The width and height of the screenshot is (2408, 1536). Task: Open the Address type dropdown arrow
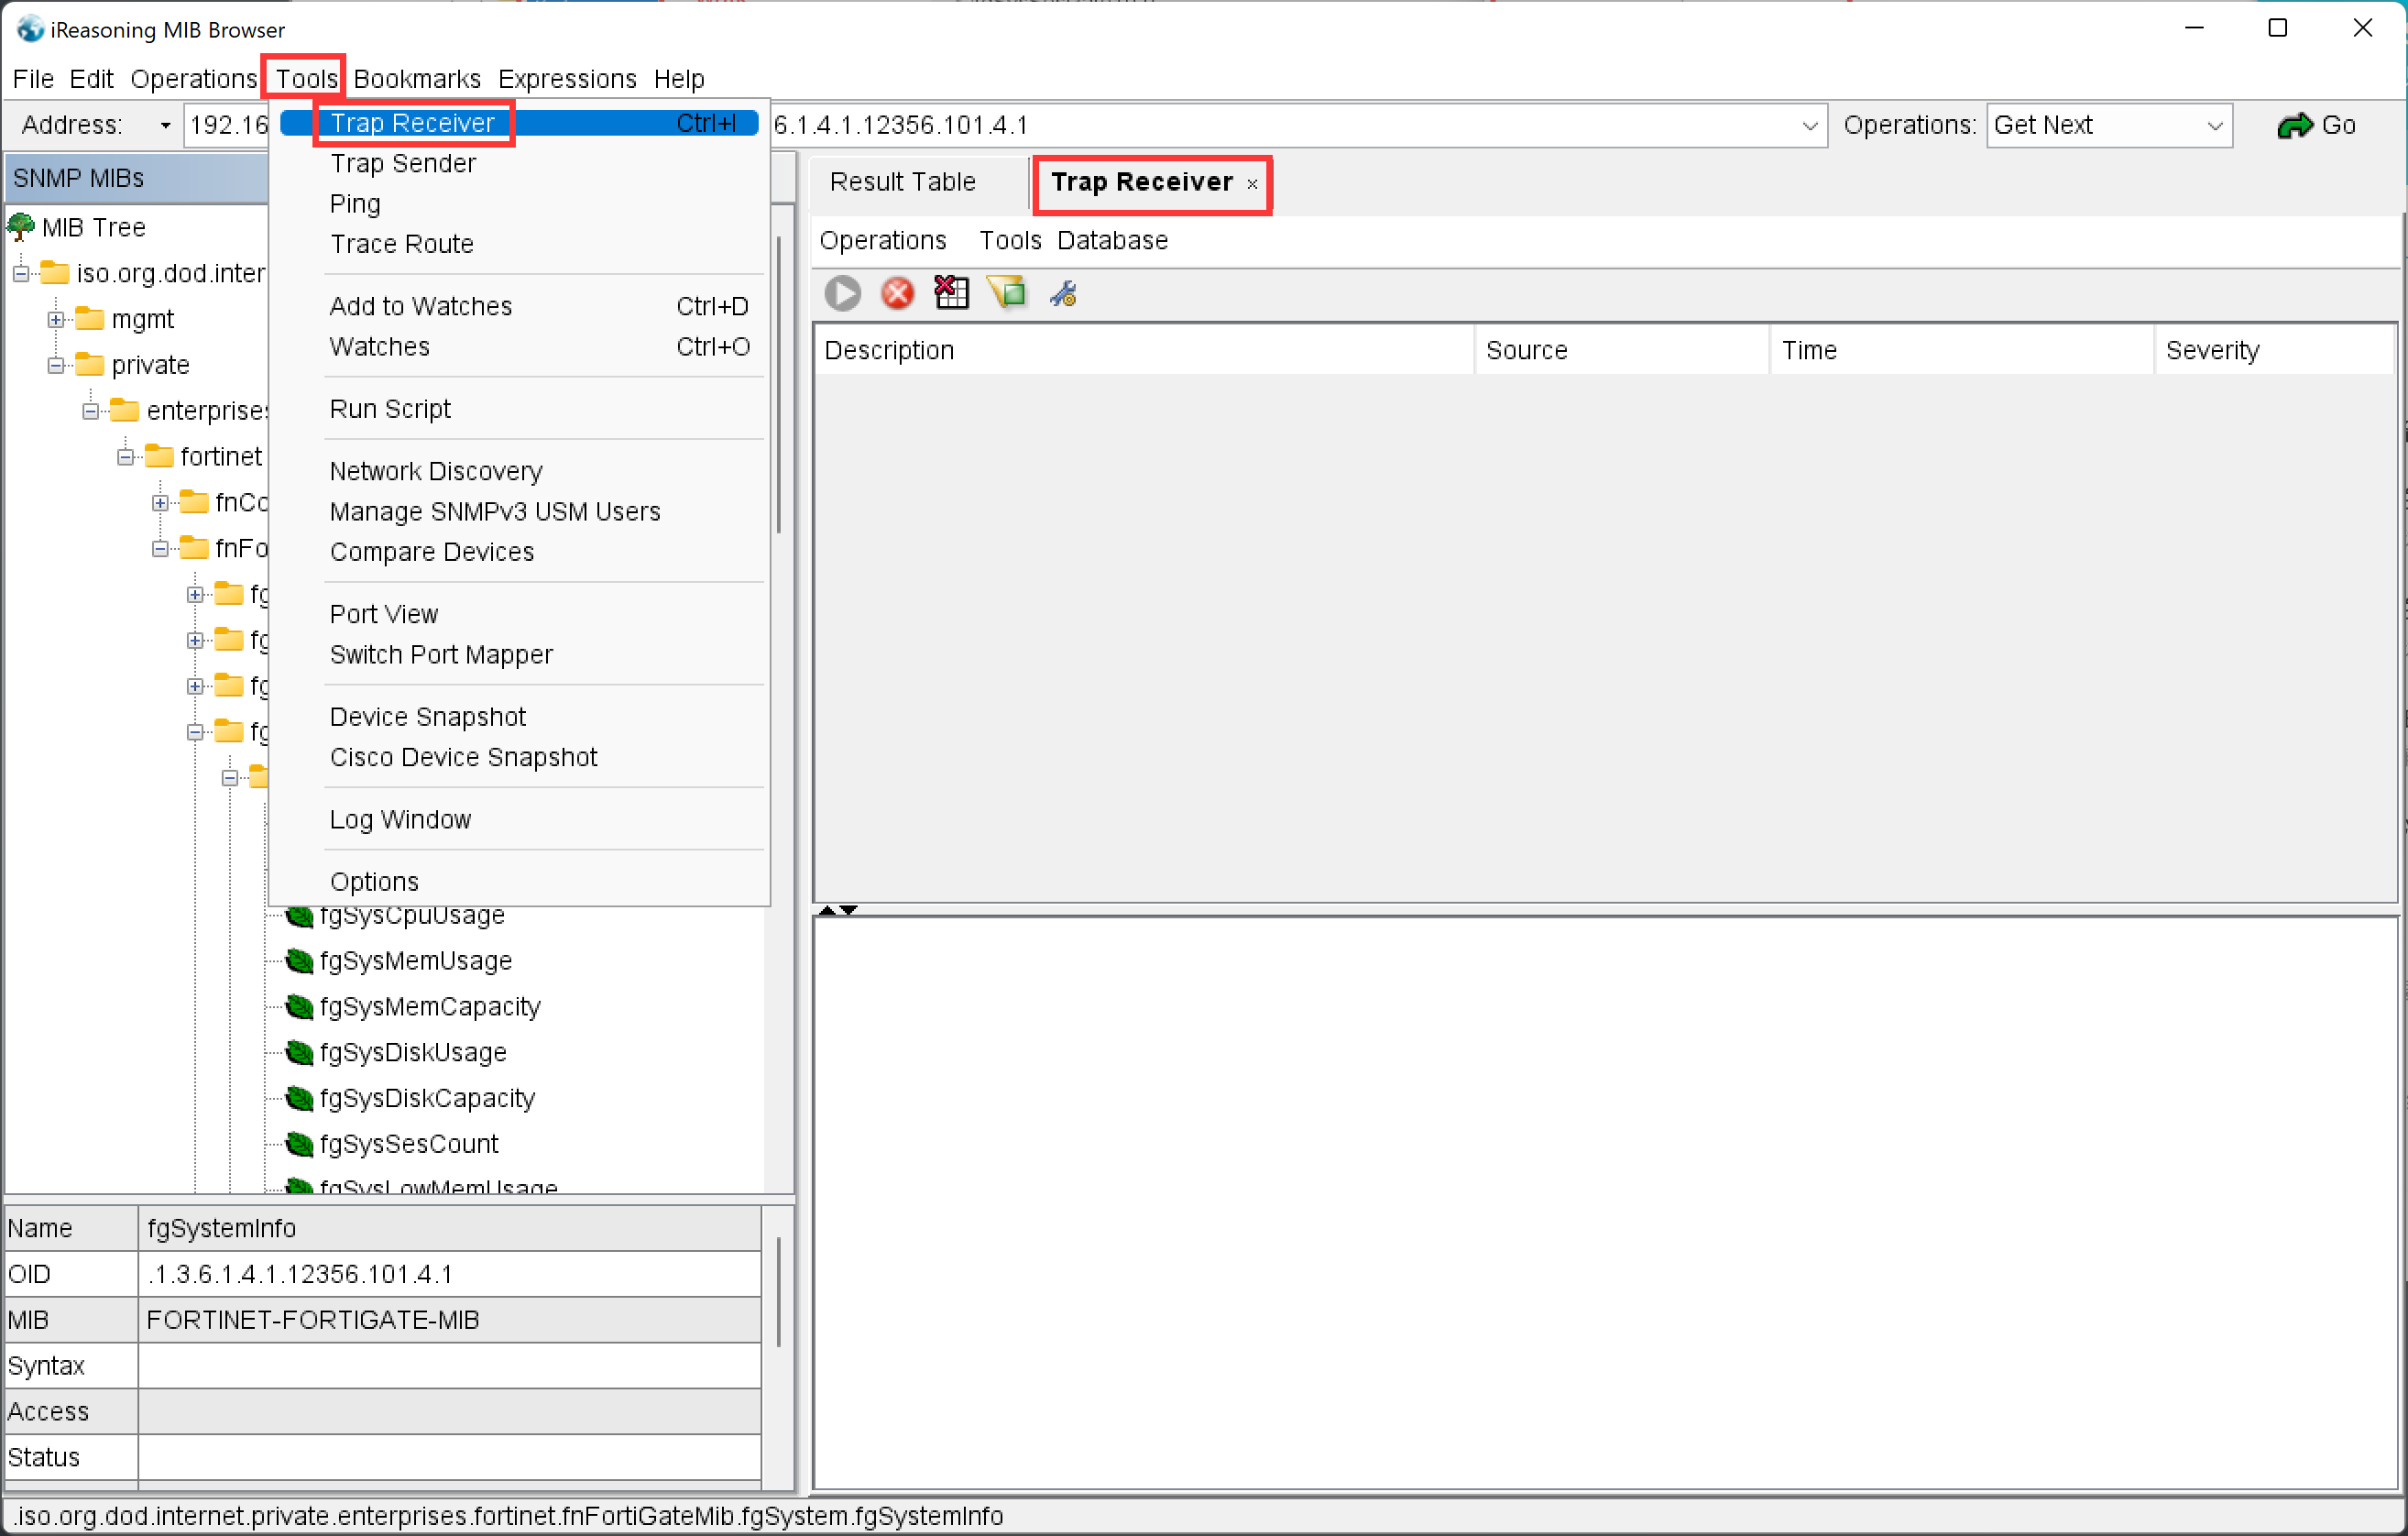pyautogui.click(x=165, y=125)
